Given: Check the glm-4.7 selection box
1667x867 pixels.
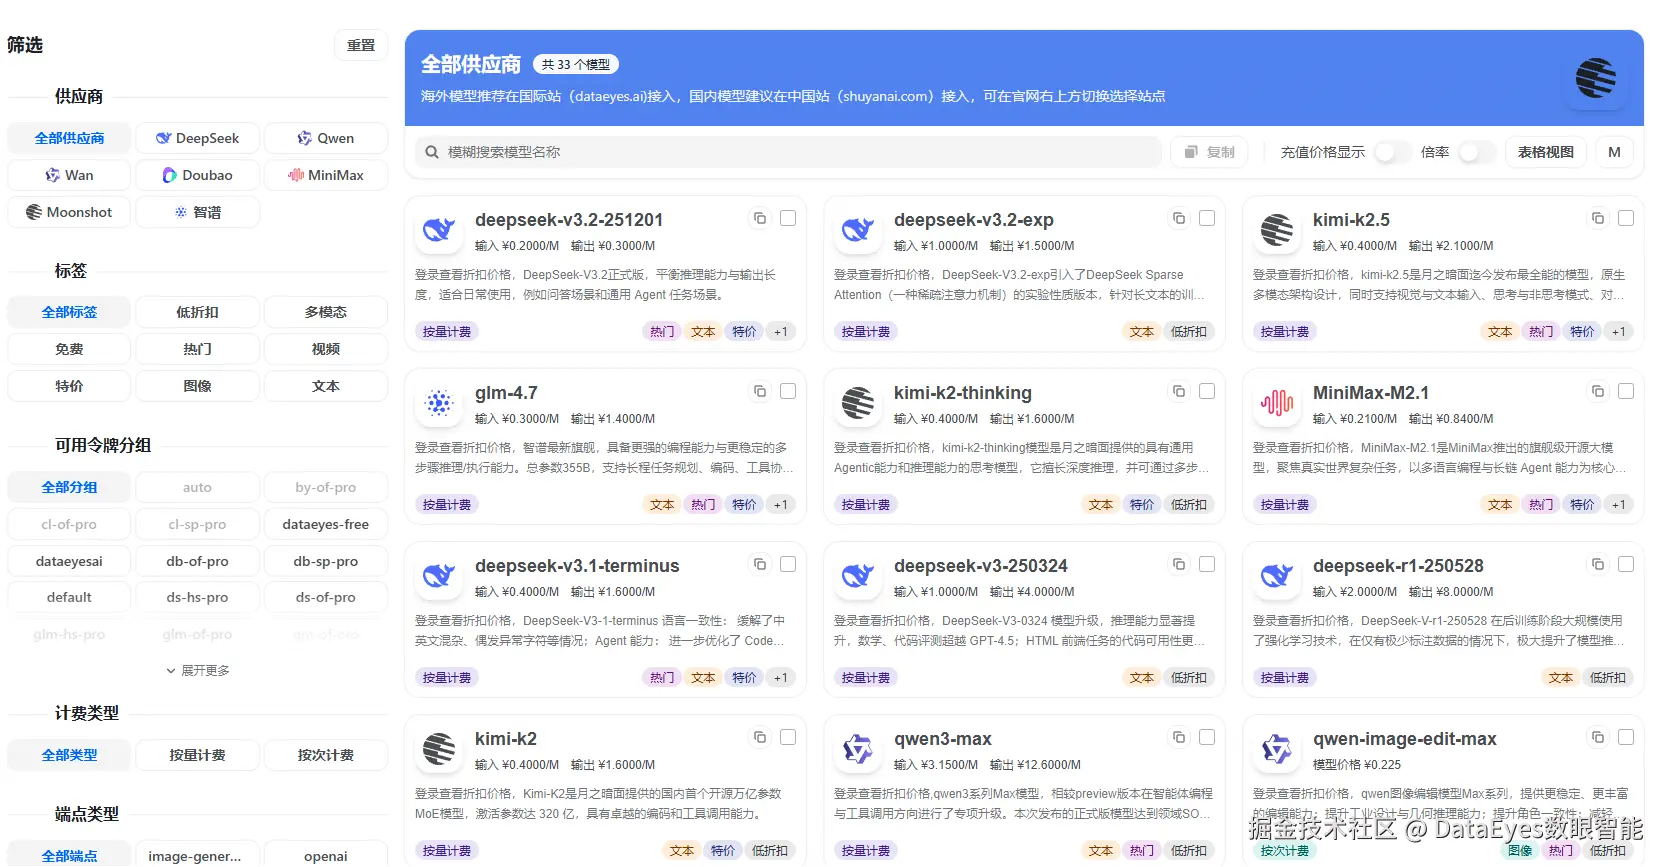Looking at the screenshot, I should [788, 391].
